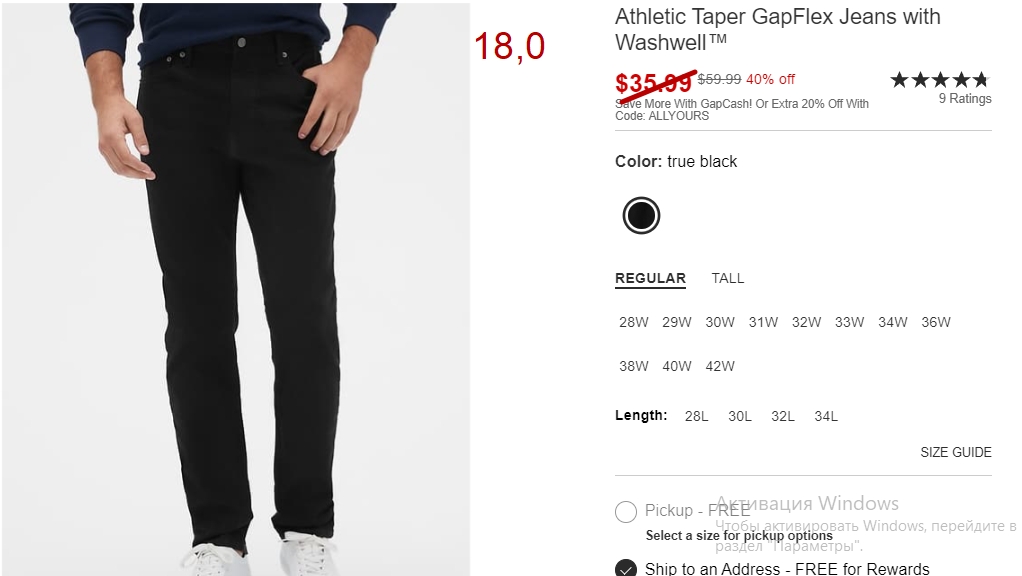Open the 9 Ratings reviews link
The image size is (1022, 576).
pos(965,98)
